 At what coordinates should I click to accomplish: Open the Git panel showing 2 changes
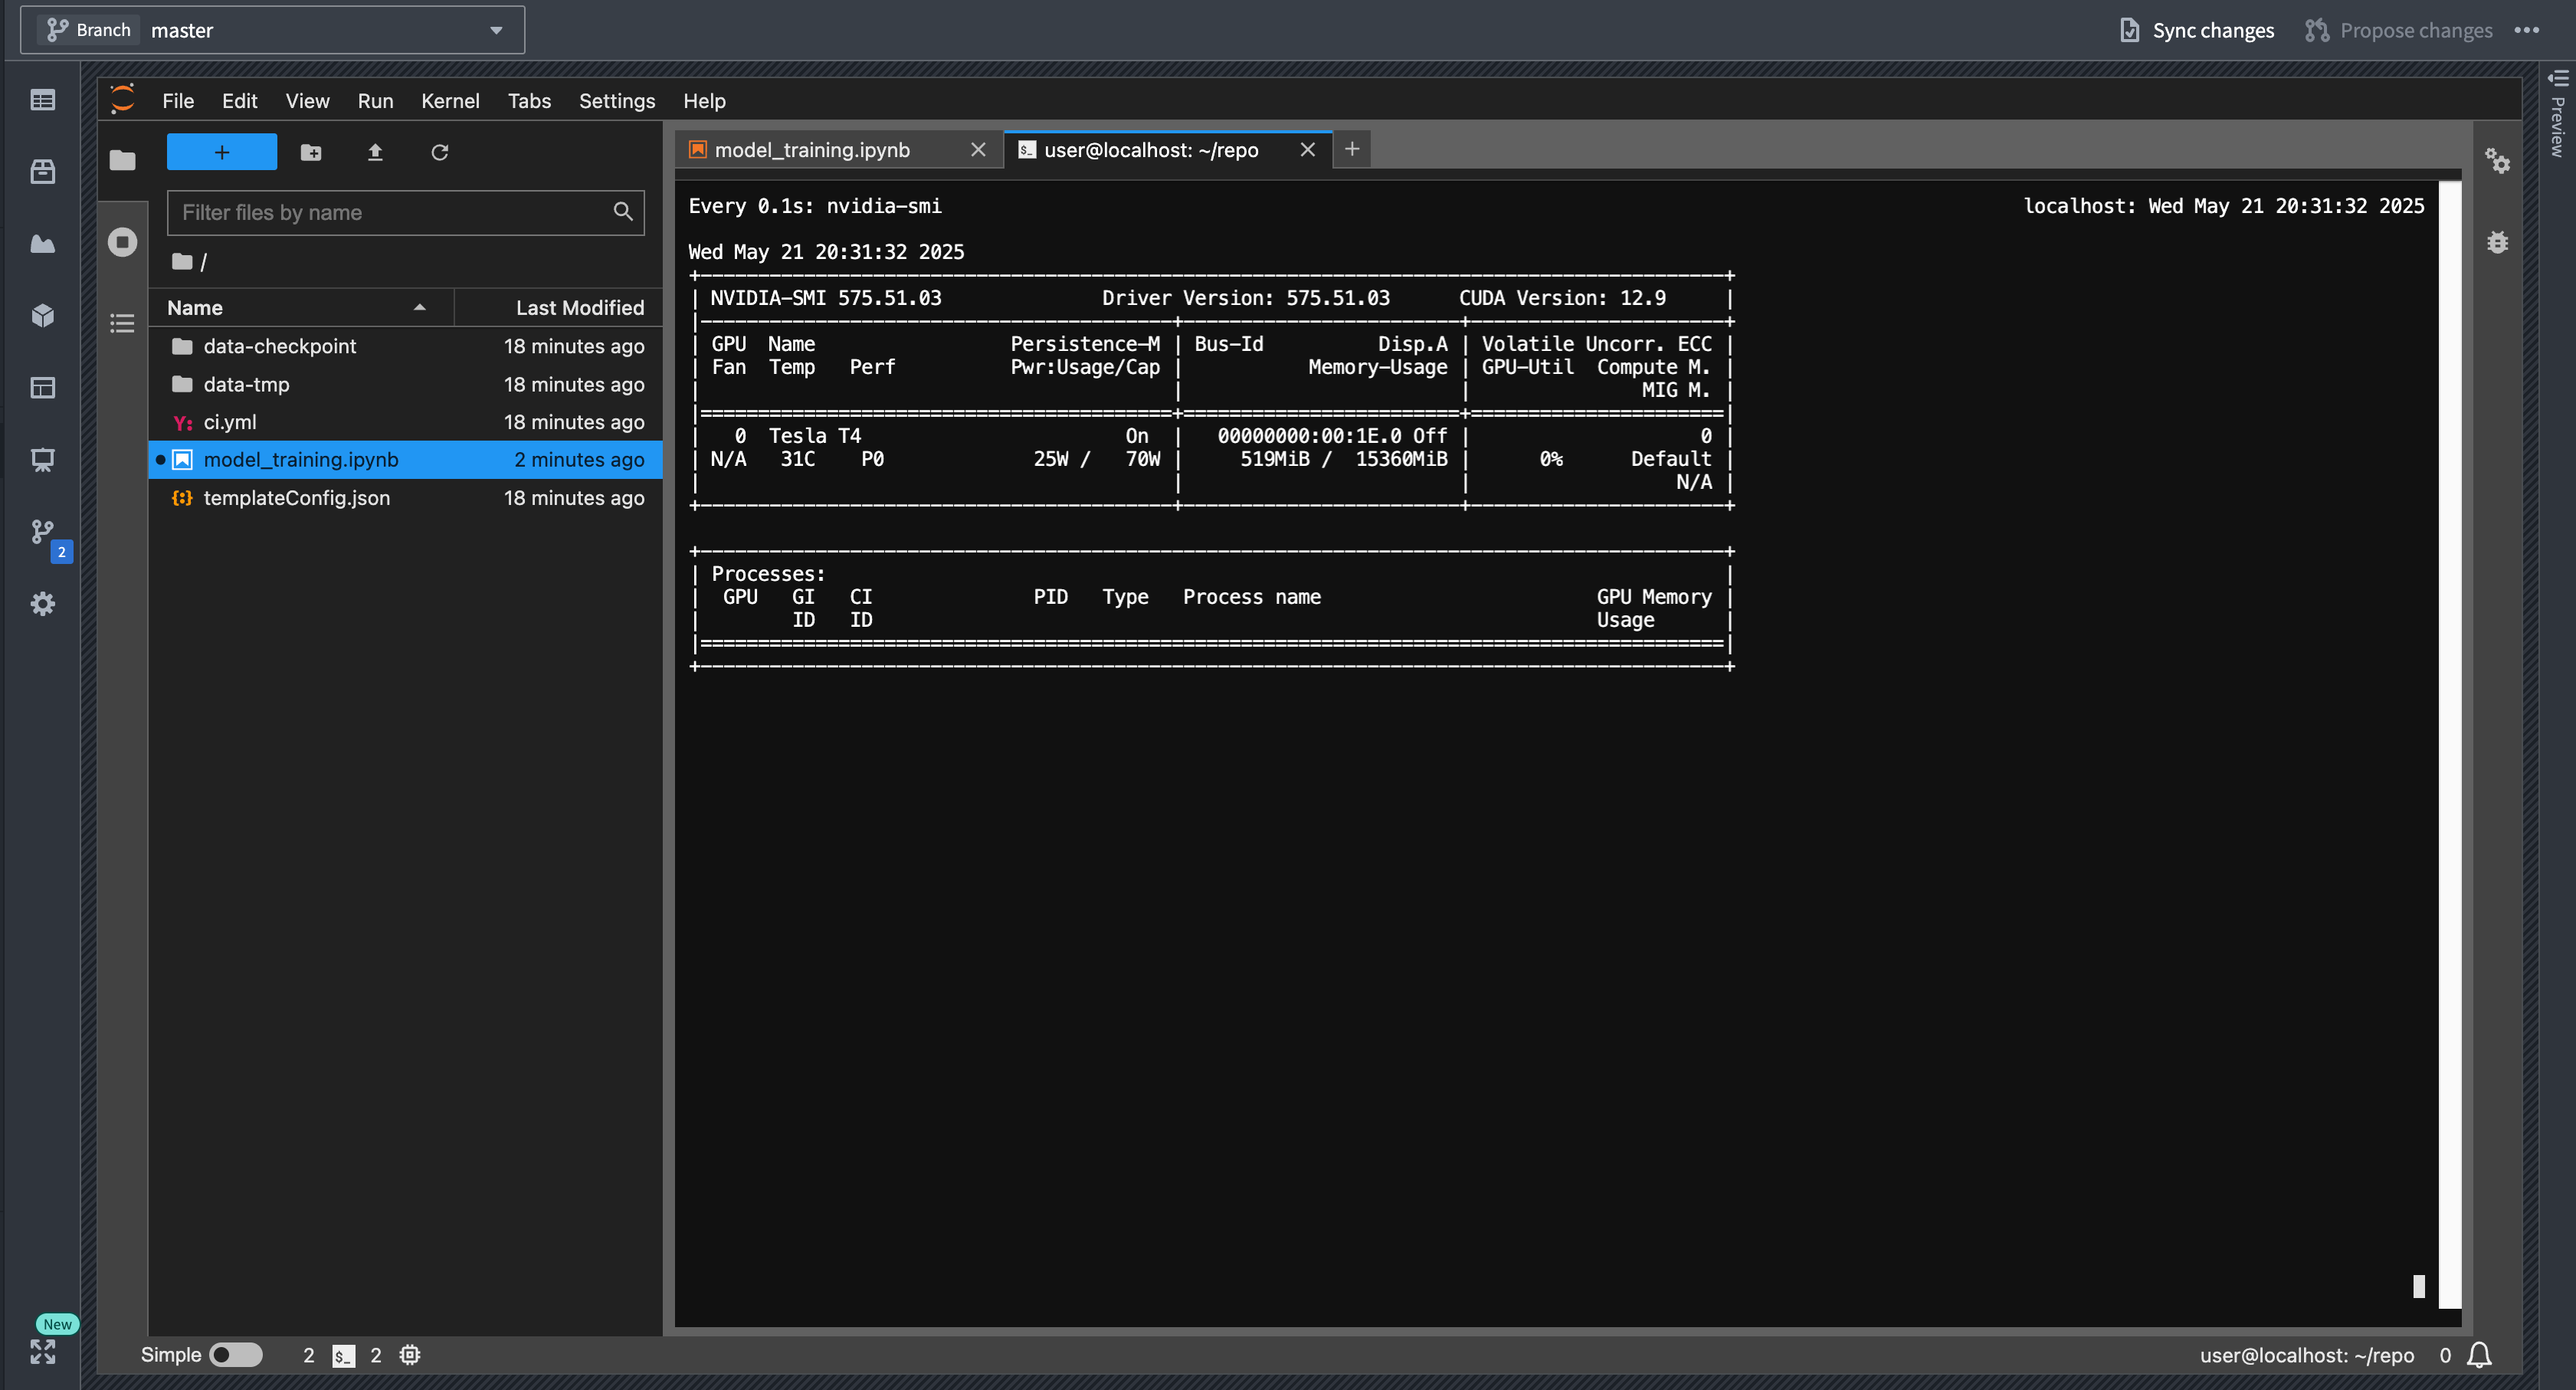(44, 533)
